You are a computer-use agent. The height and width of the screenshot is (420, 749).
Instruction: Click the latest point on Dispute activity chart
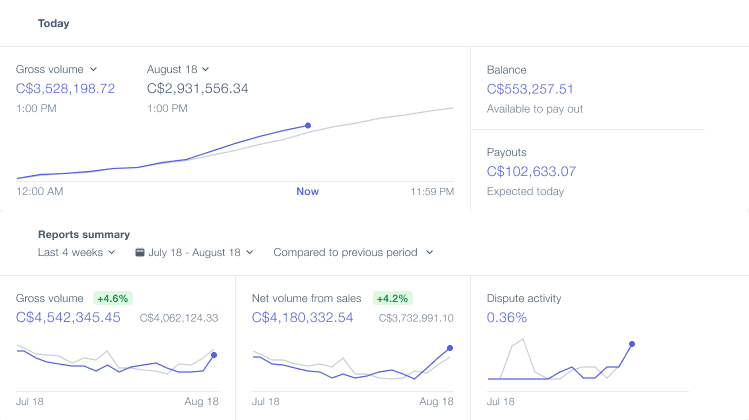click(632, 344)
